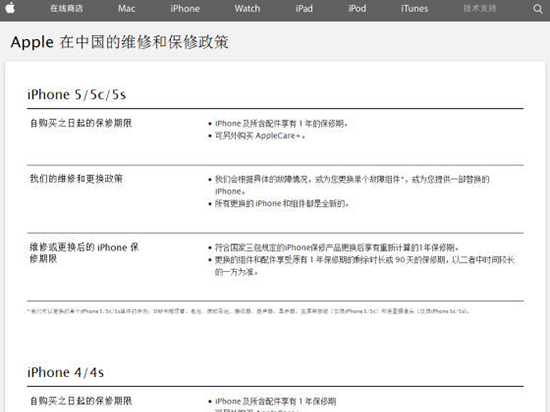The image size is (550, 412).
Task: Select iPhone in the top navigation
Action: click(x=185, y=9)
